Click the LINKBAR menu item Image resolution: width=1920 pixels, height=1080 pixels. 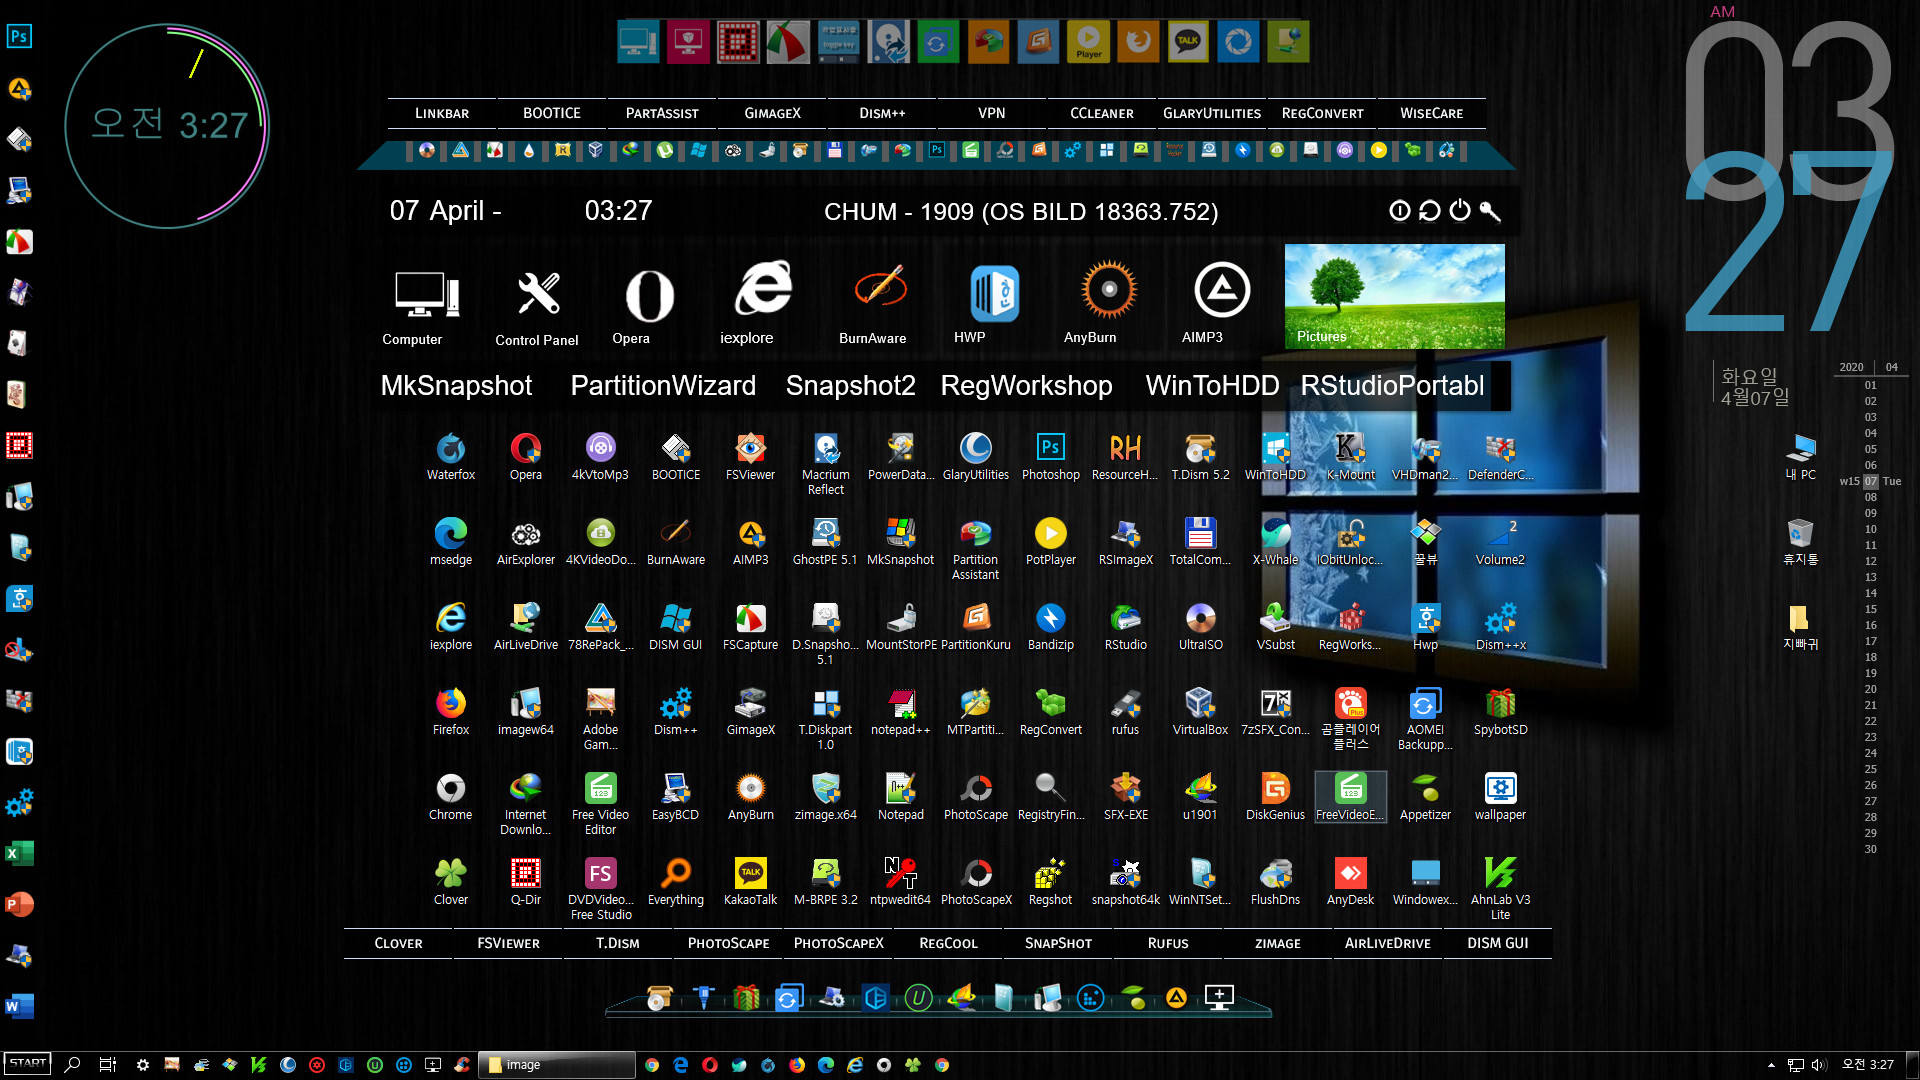click(442, 113)
